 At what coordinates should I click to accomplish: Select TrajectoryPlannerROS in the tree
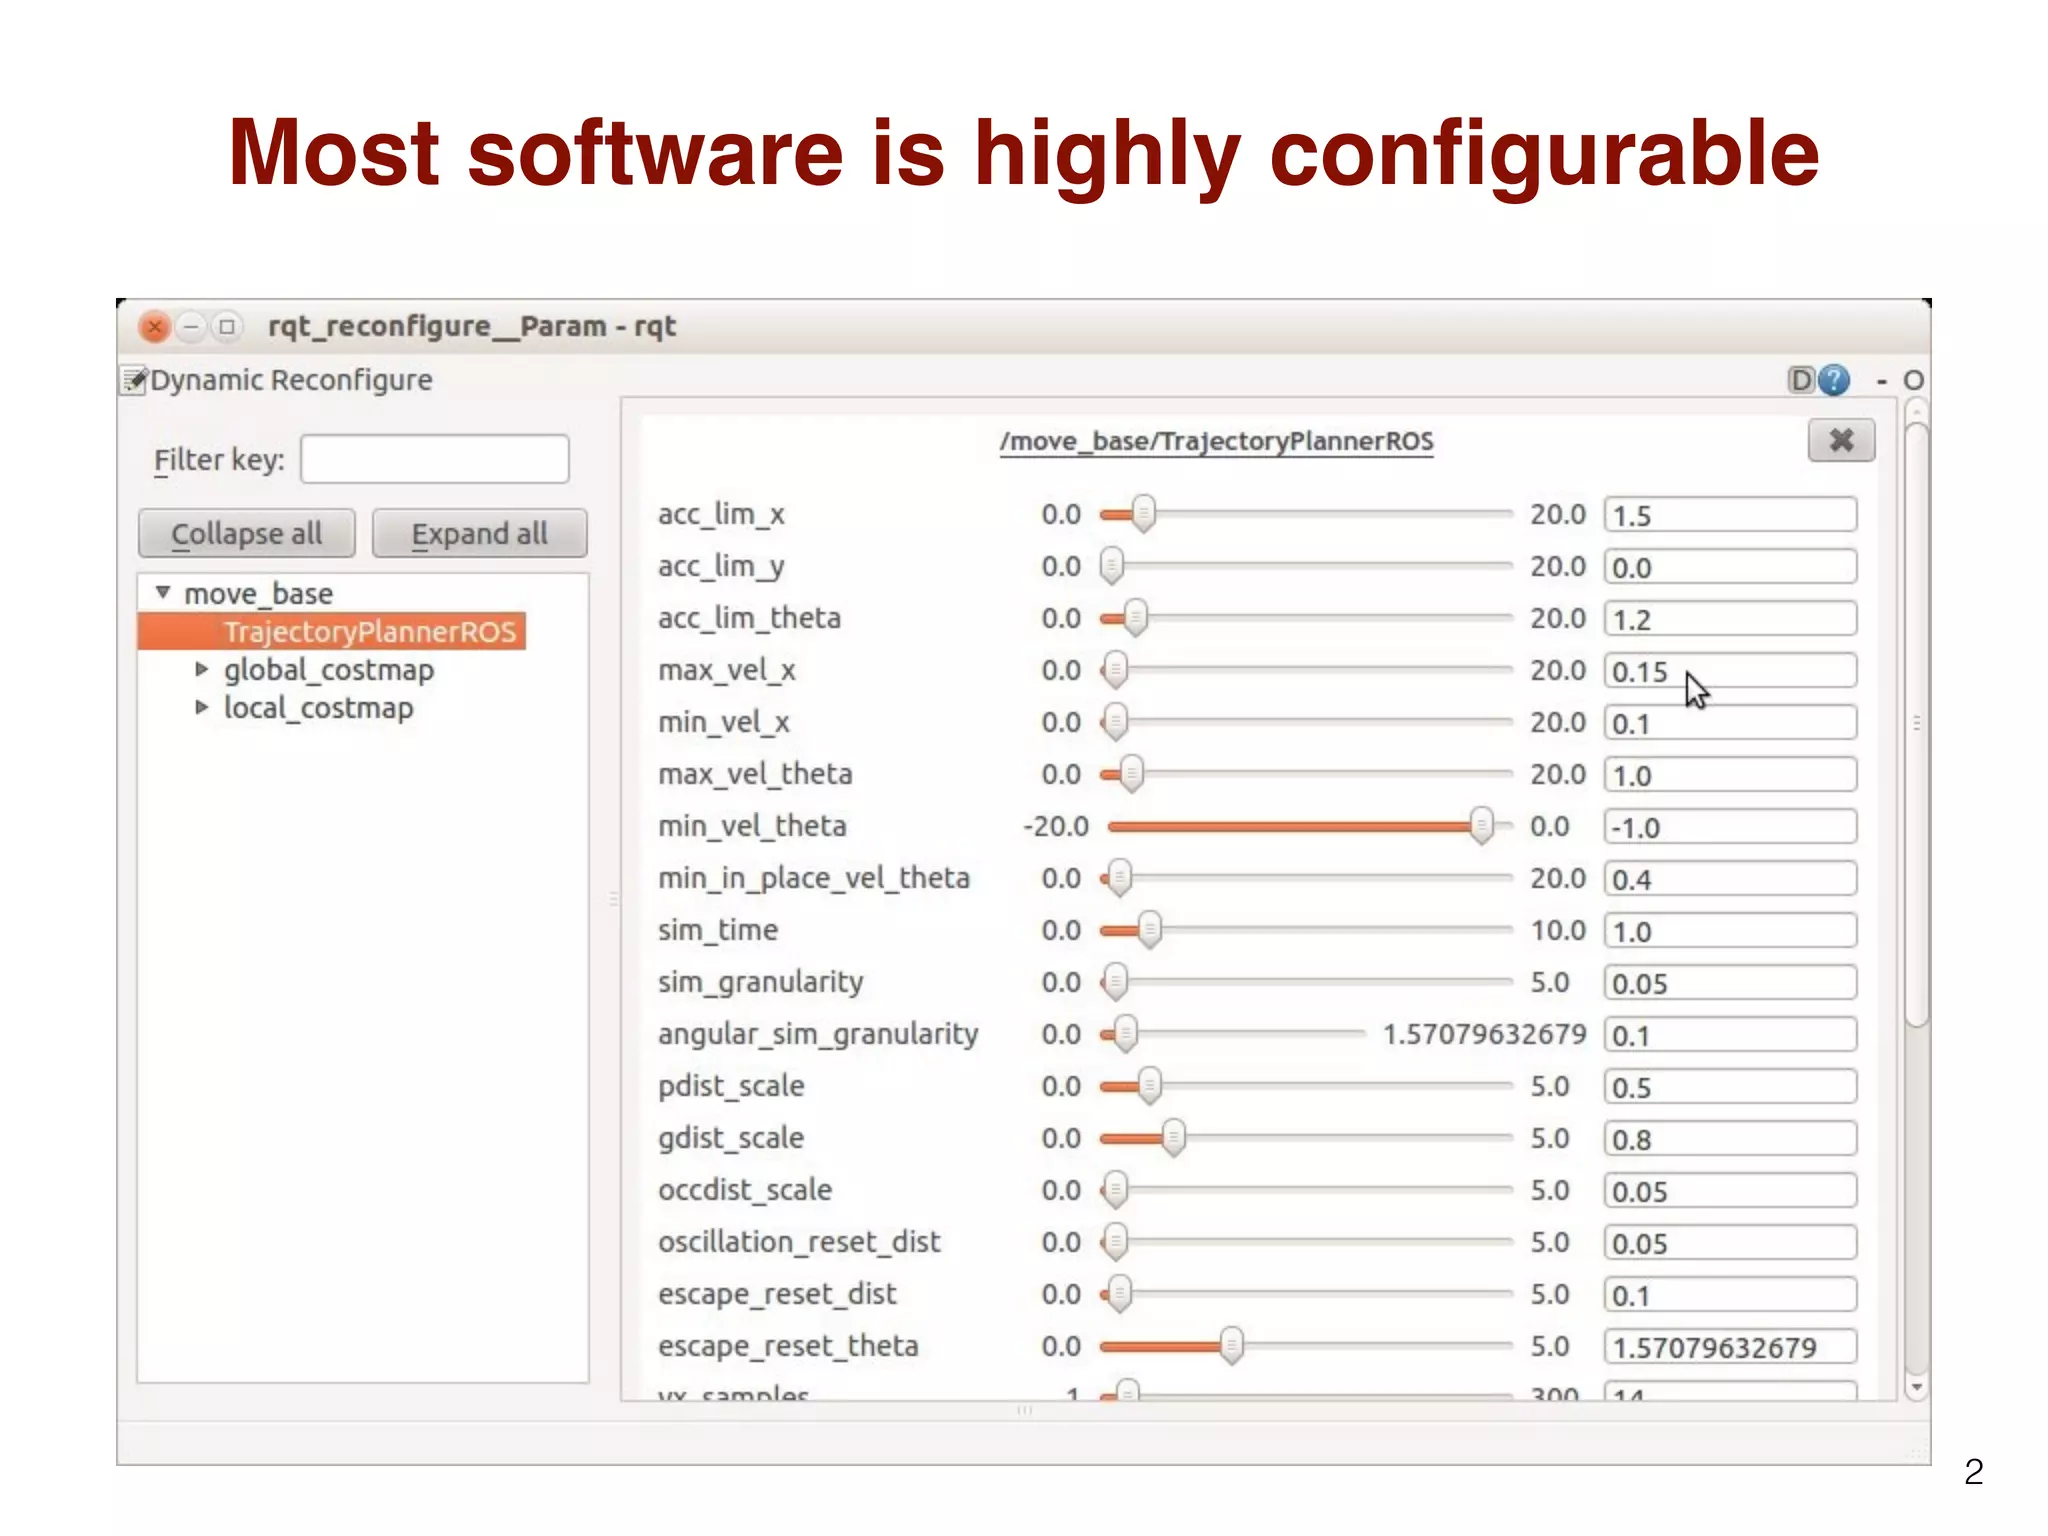[369, 632]
